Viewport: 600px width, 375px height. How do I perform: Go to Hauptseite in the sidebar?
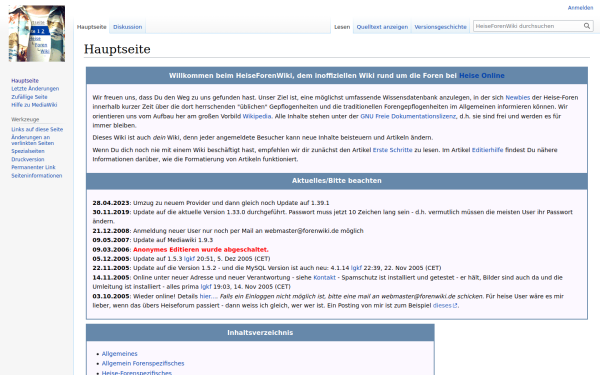[25, 81]
